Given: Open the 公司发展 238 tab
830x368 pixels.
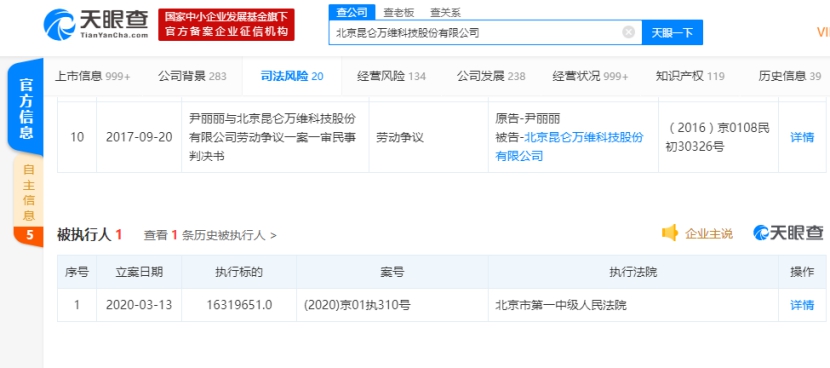Looking at the screenshot, I should pyautogui.click(x=491, y=76).
